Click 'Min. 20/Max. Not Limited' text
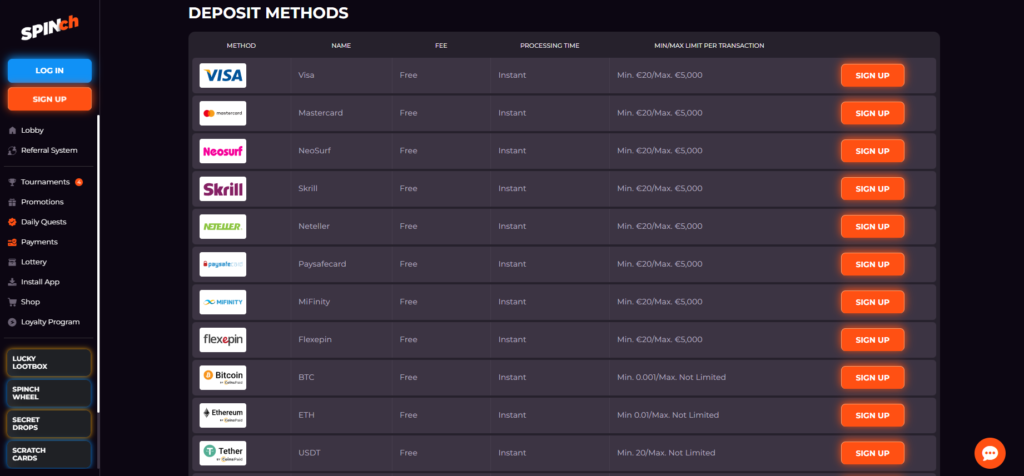The height and width of the screenshot is (476, 1024). 666,453
